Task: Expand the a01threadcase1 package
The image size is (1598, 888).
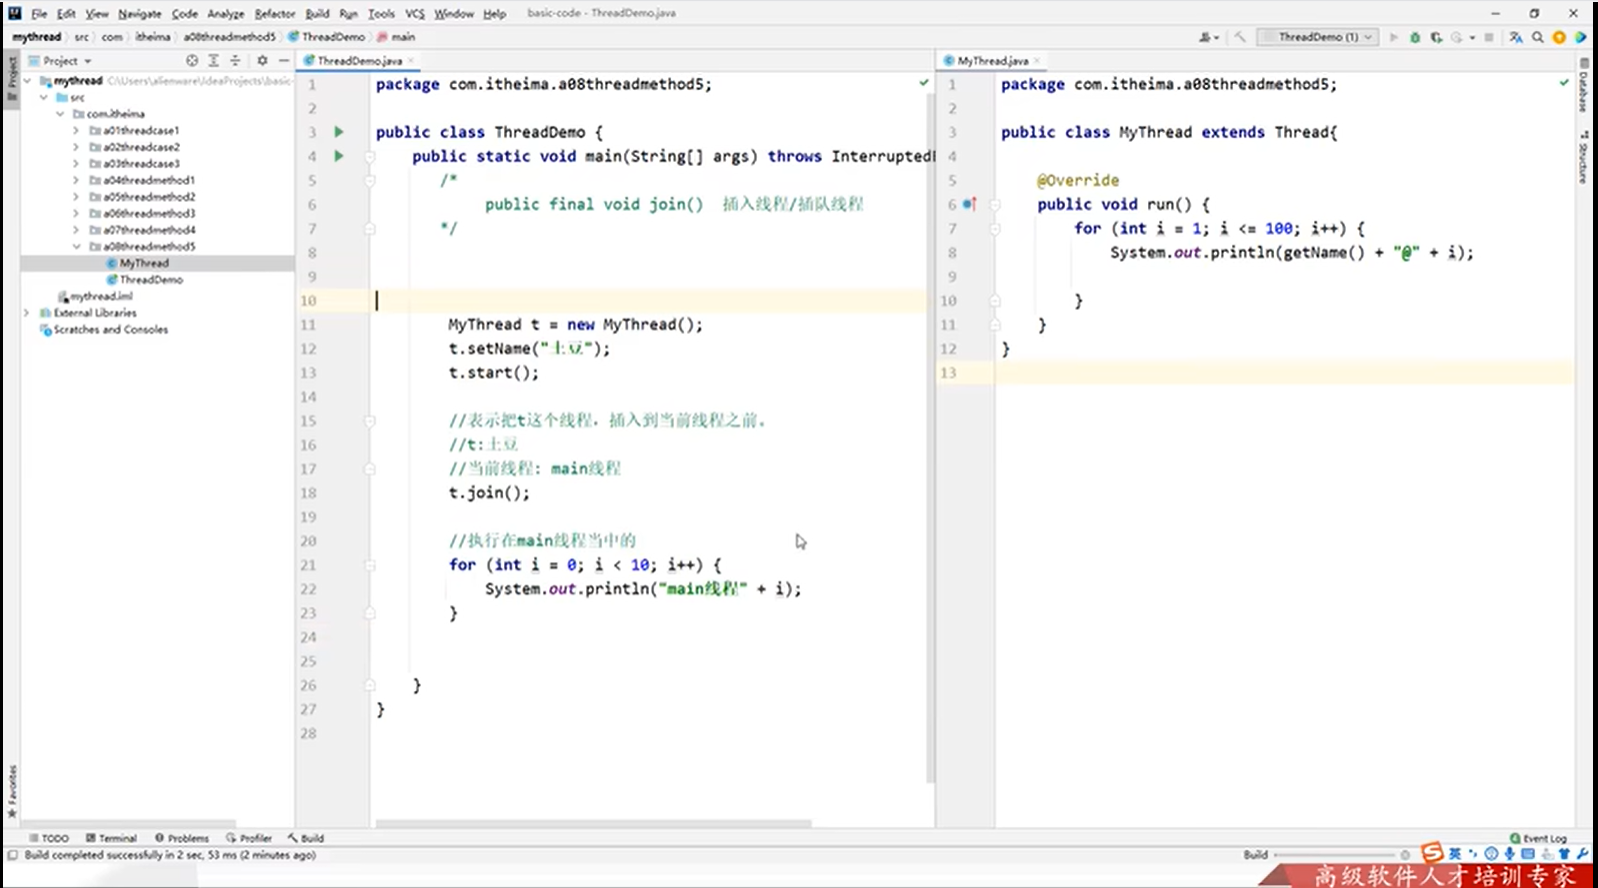Action: click(x=76, y=131)
